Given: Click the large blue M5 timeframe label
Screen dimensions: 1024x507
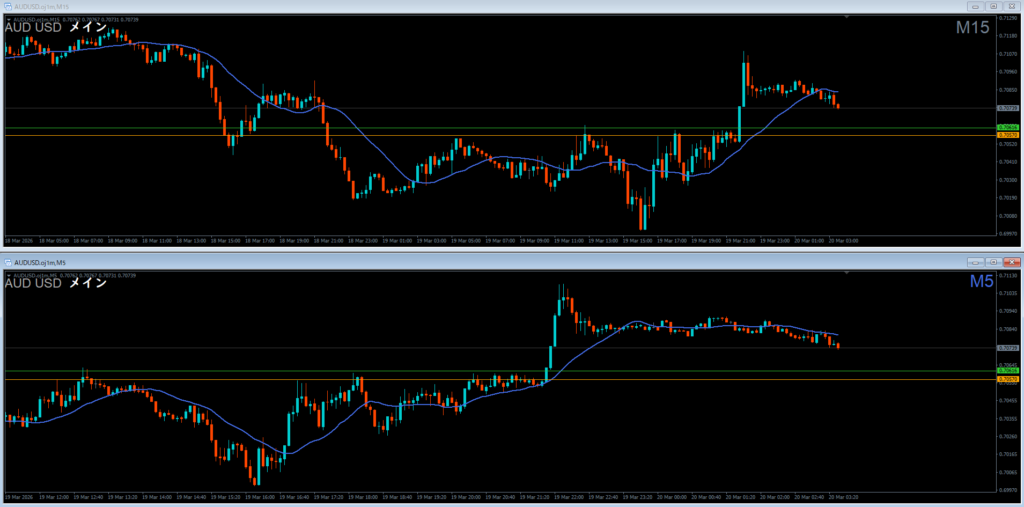Looking at the screenshot, I should pos(982,282).
